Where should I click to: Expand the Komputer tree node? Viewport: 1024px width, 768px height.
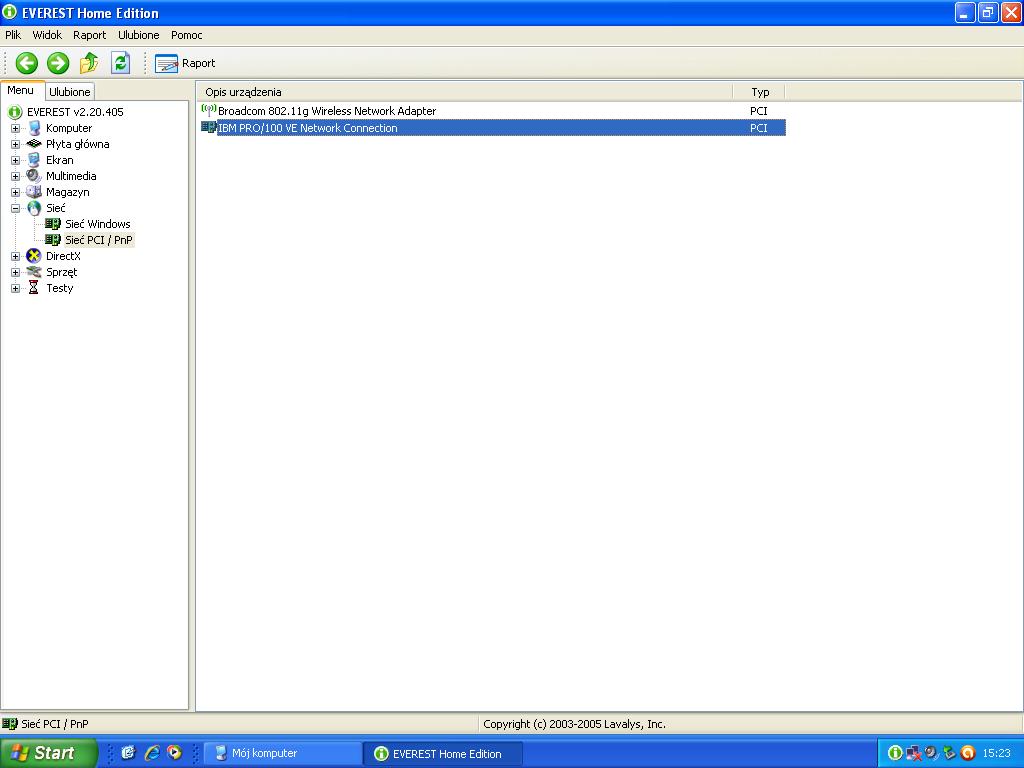point(15,129)
